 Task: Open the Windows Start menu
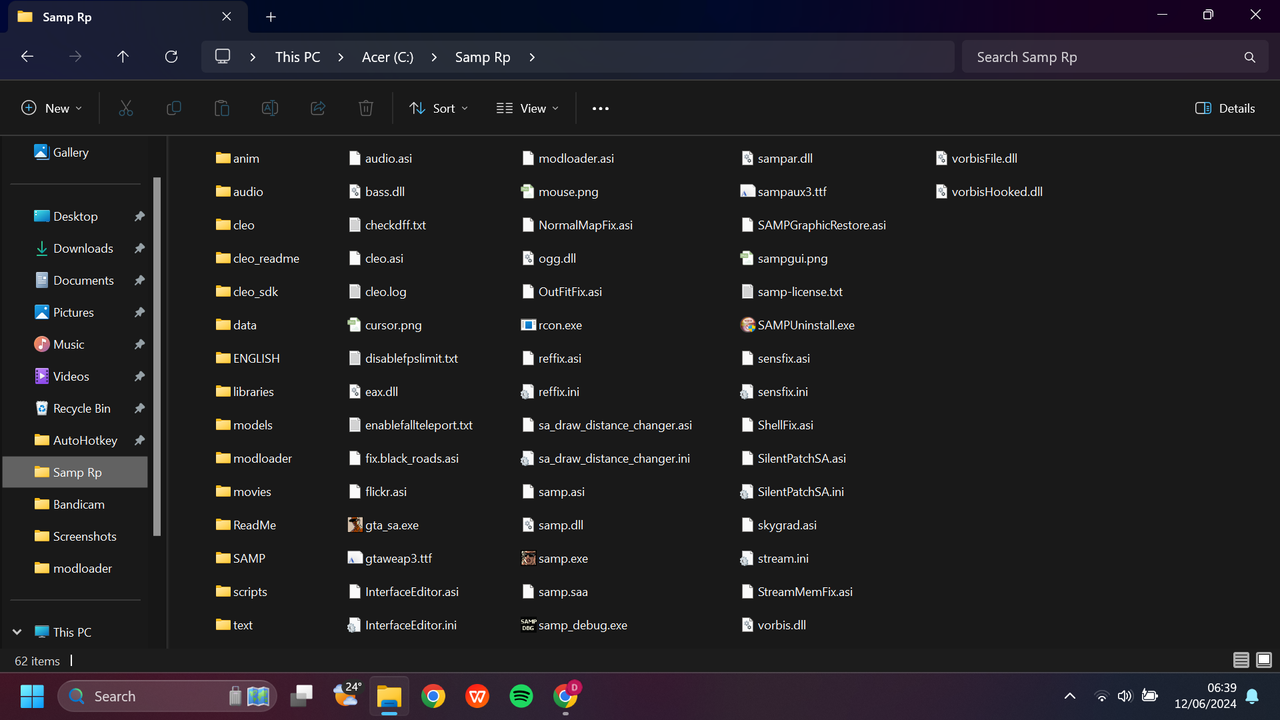click(x=32, y=696)
